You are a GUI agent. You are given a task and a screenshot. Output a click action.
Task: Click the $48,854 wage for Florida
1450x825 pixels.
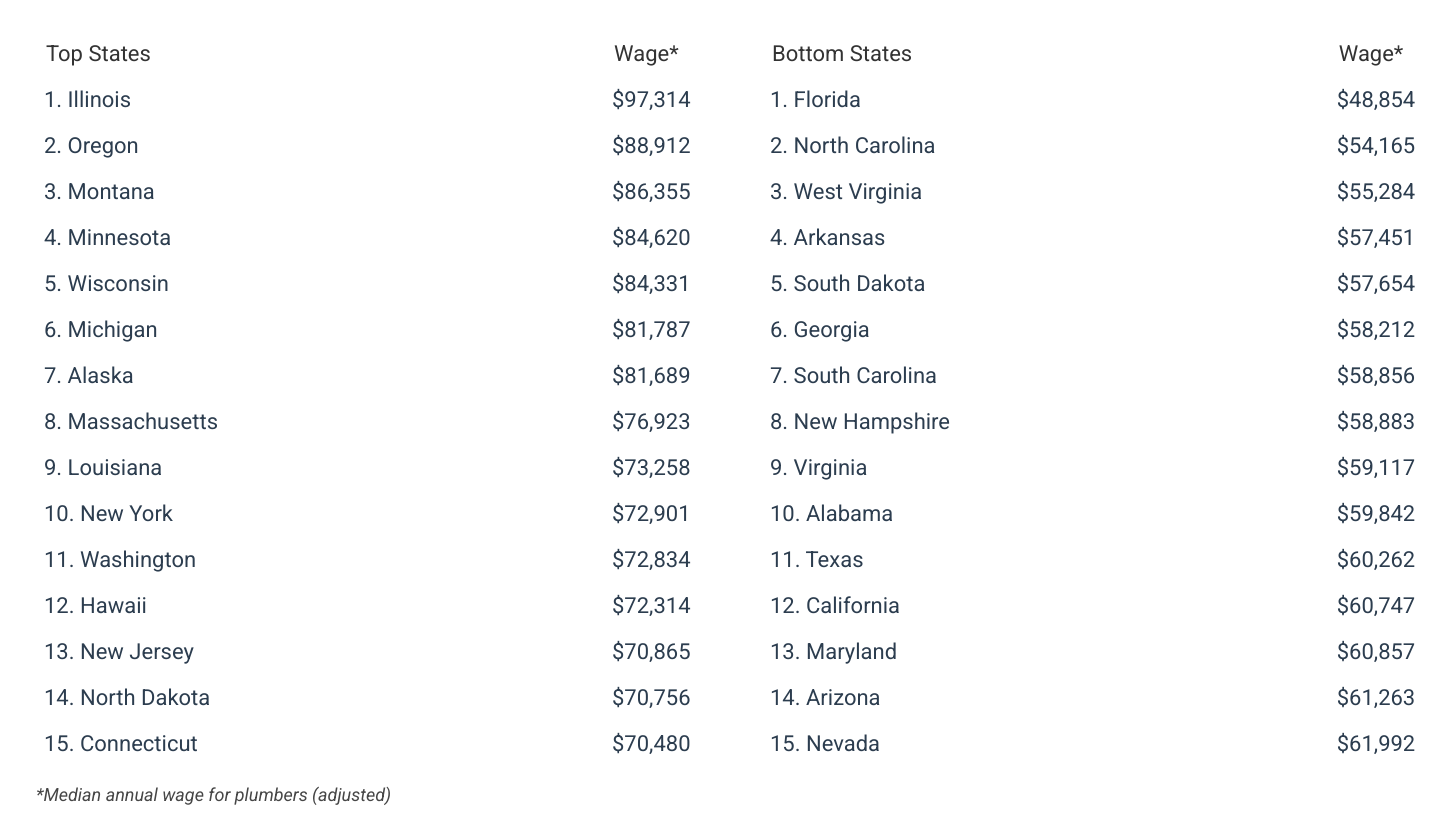coord(1375,100)
